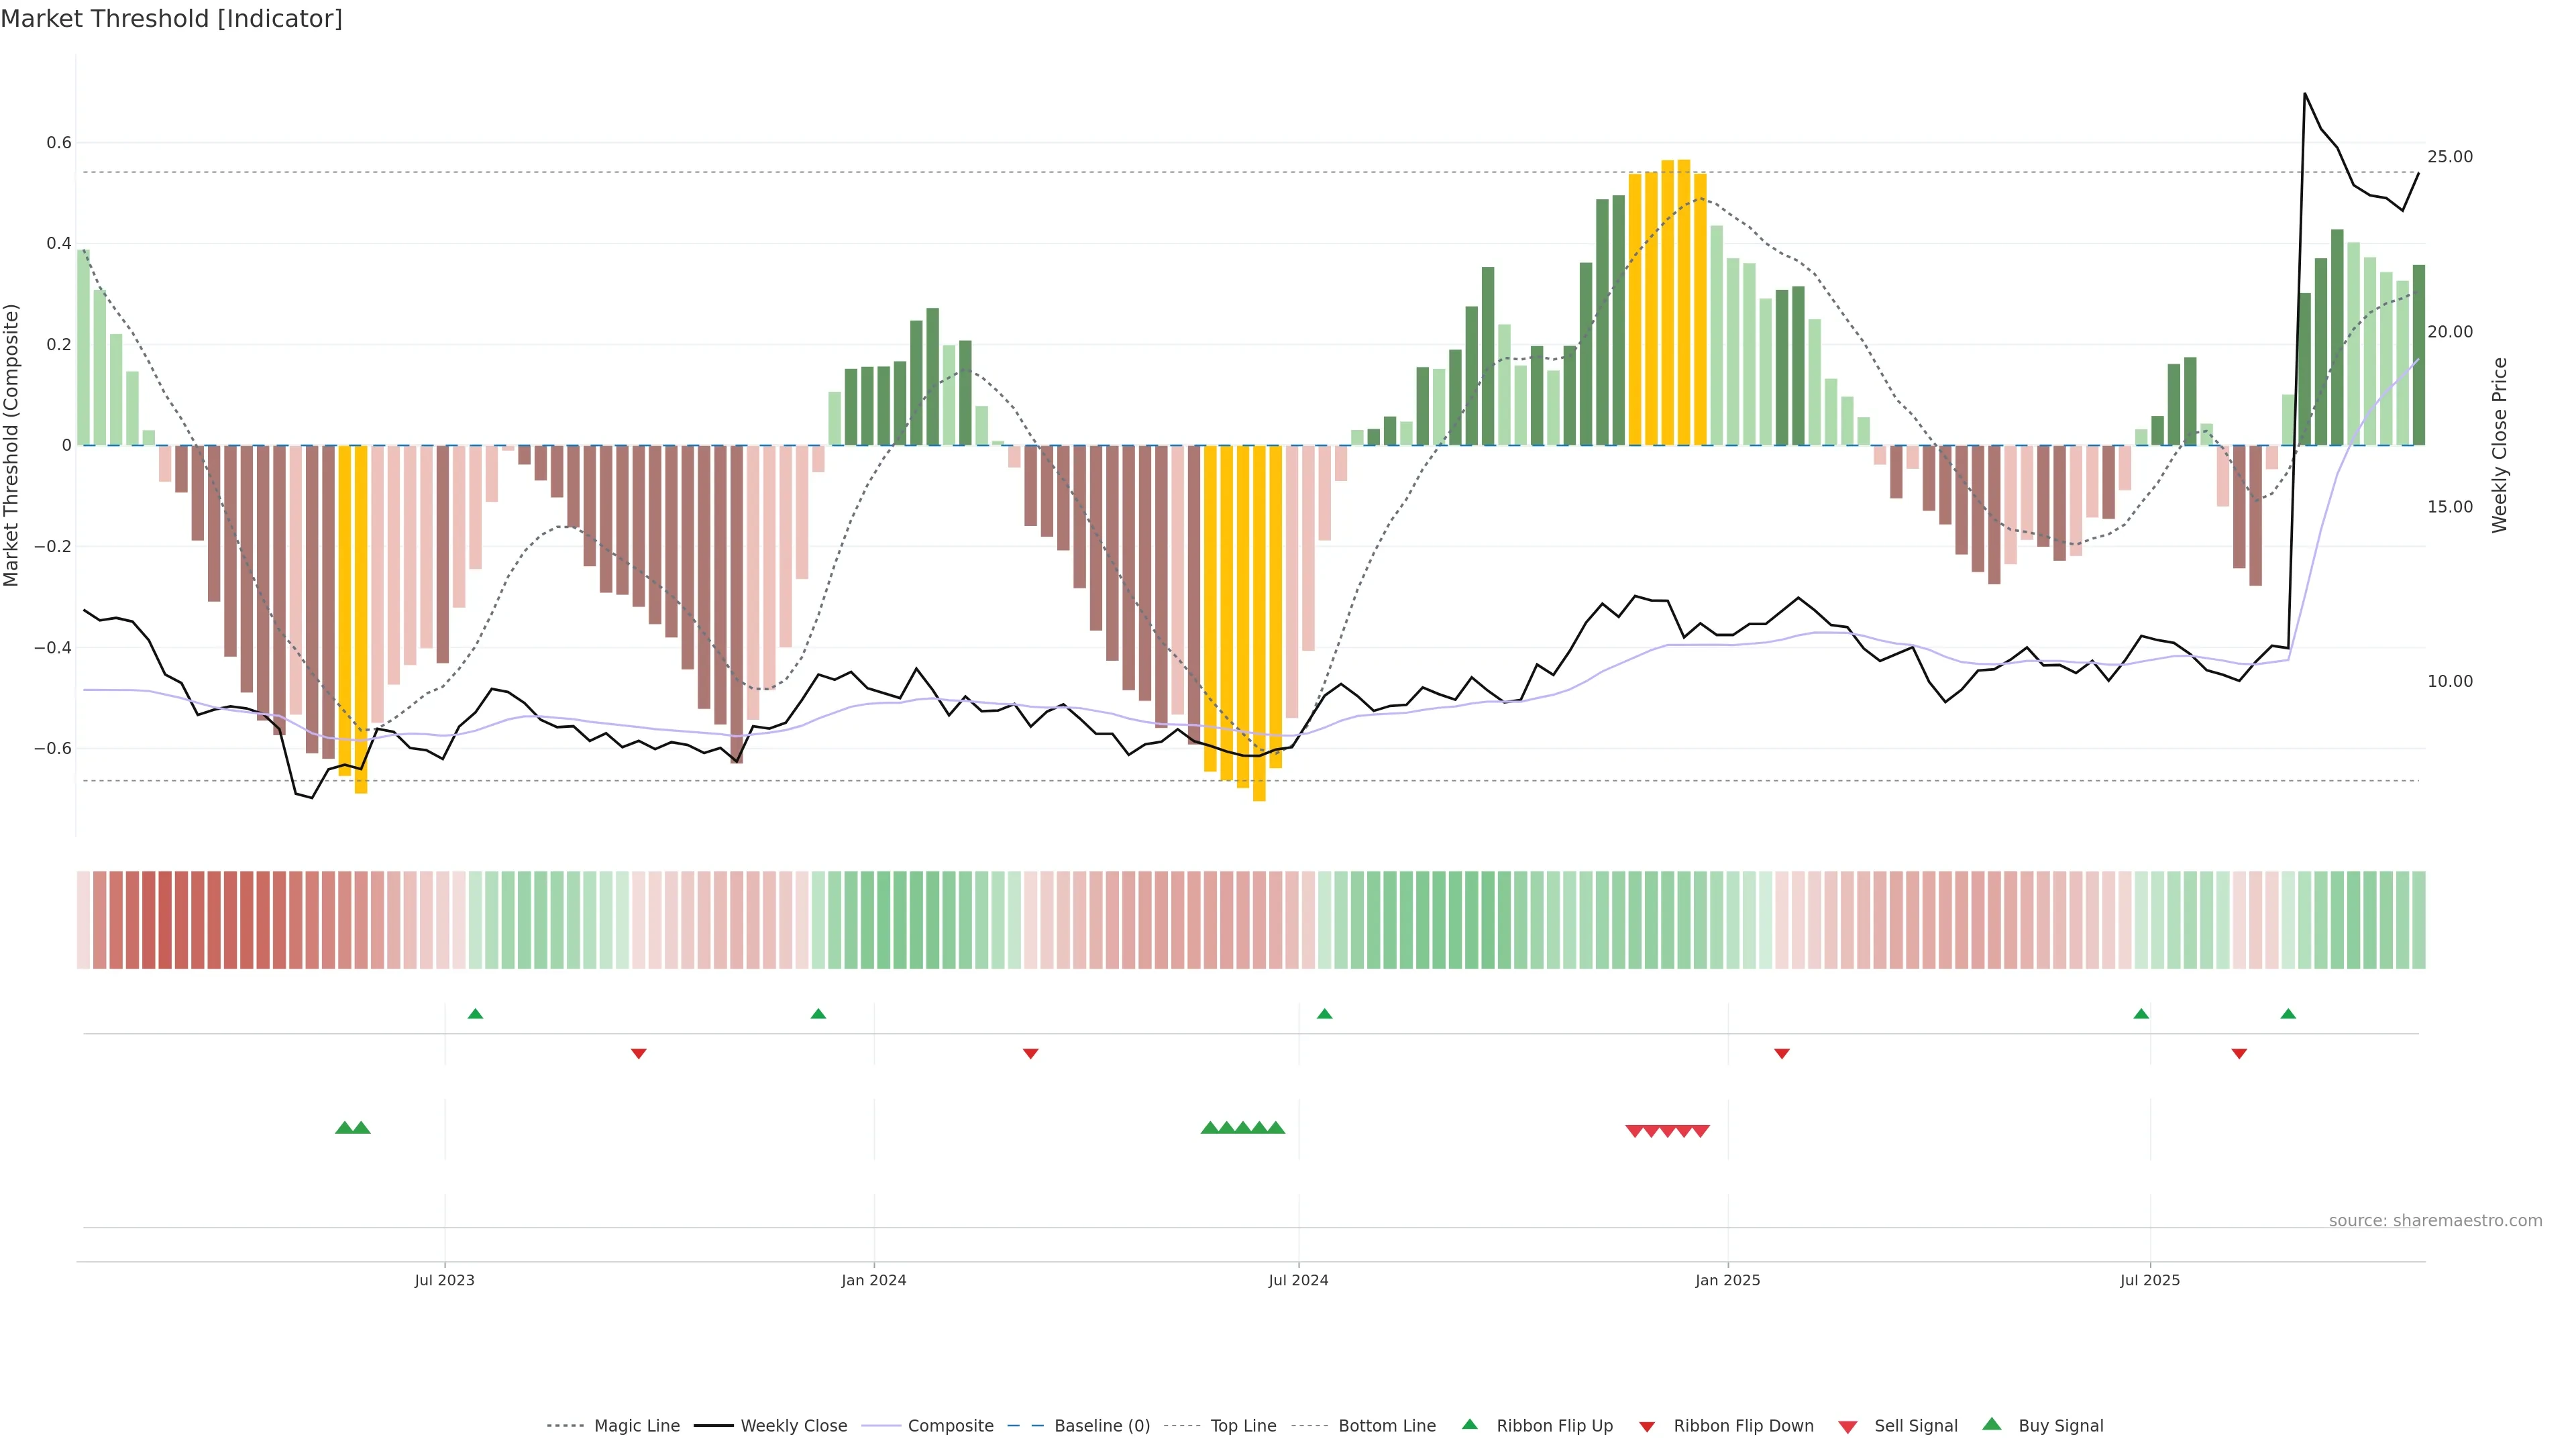
Task: Toggle Baseline (0) legend entry
Action: coord(1101,1426)
